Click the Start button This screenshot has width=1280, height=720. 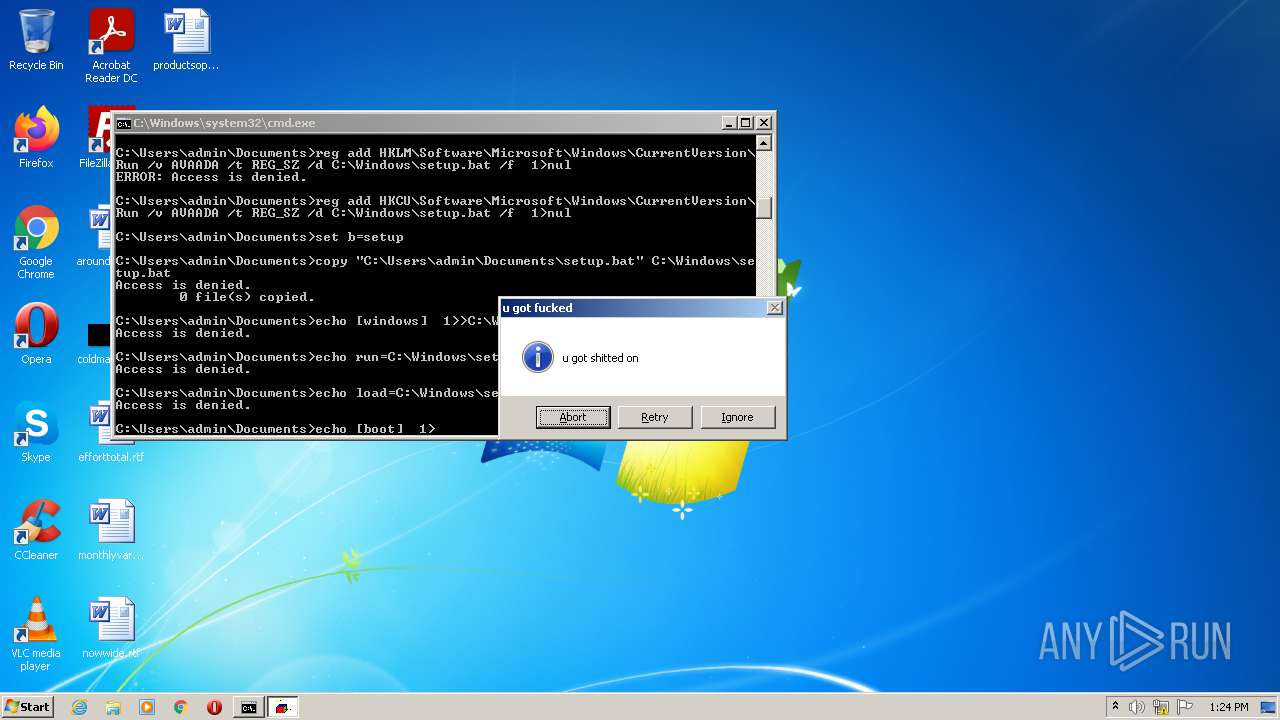[27, 707]
